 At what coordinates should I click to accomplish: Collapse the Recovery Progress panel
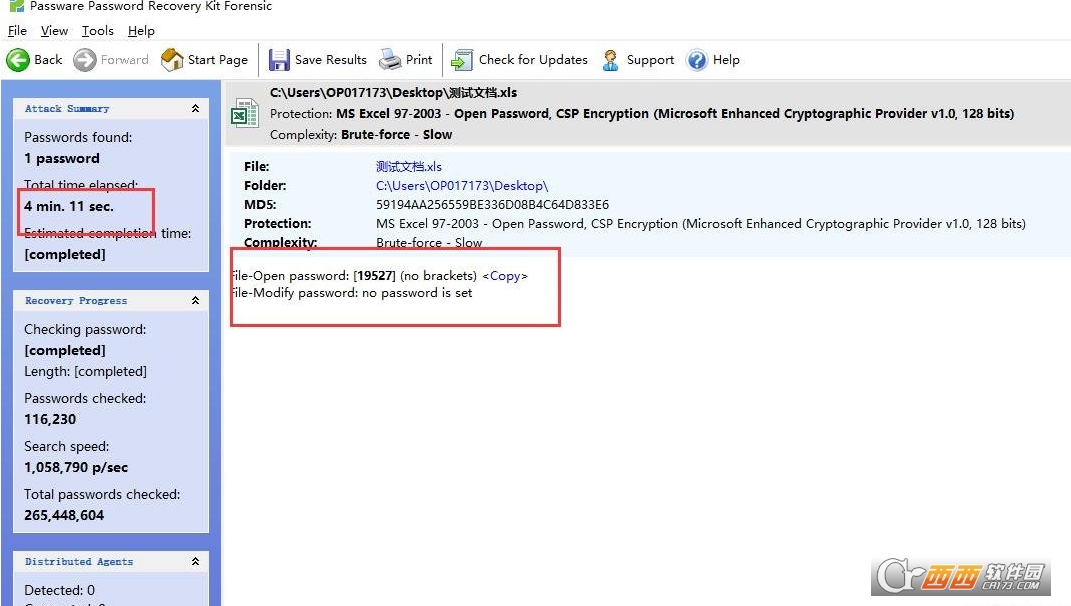pyautogui.click(x=195, y=301)
